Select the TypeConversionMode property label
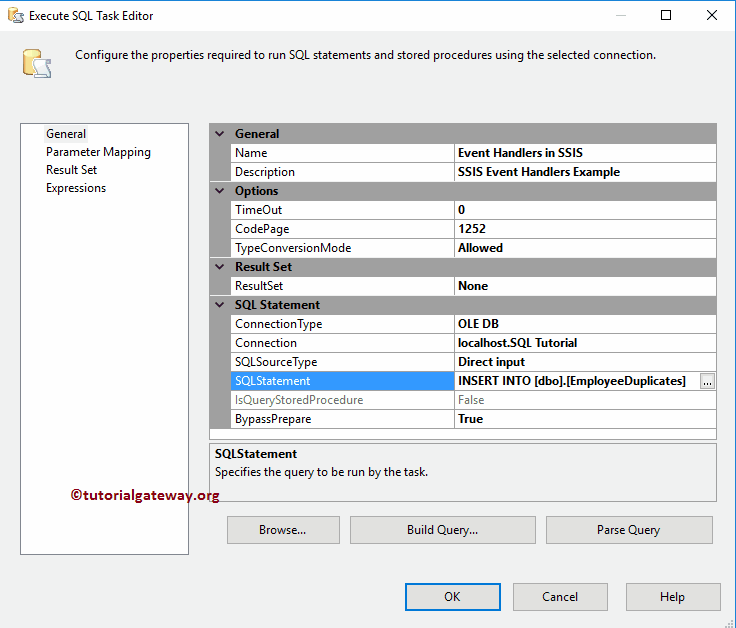Image resolution: width=736 pixels, height=628 pixels. (x=342, y=248)
